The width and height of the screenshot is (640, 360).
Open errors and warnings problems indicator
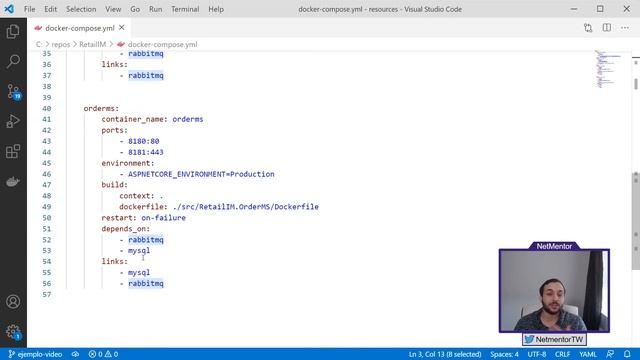(x=103, y=354)
